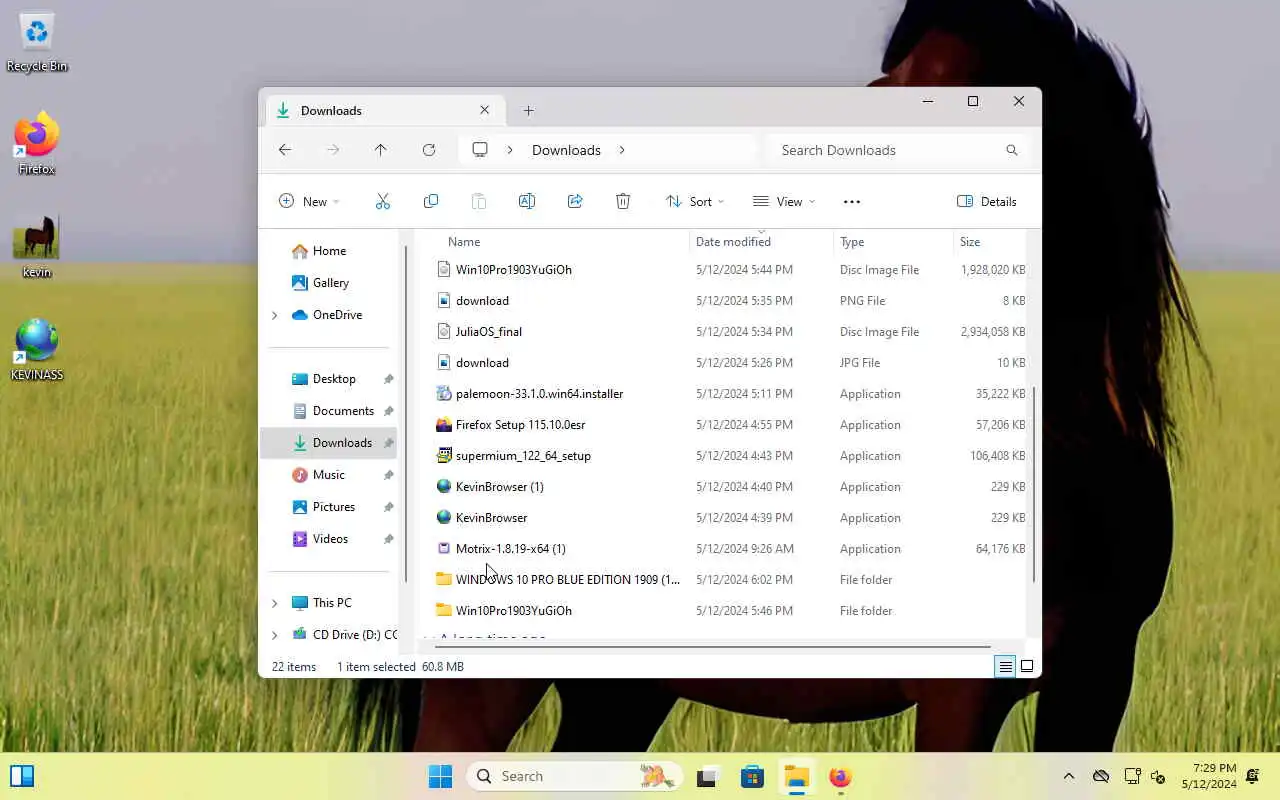Toggle the Details pane button
This screenshot has width=1280, height=800.
987,201
